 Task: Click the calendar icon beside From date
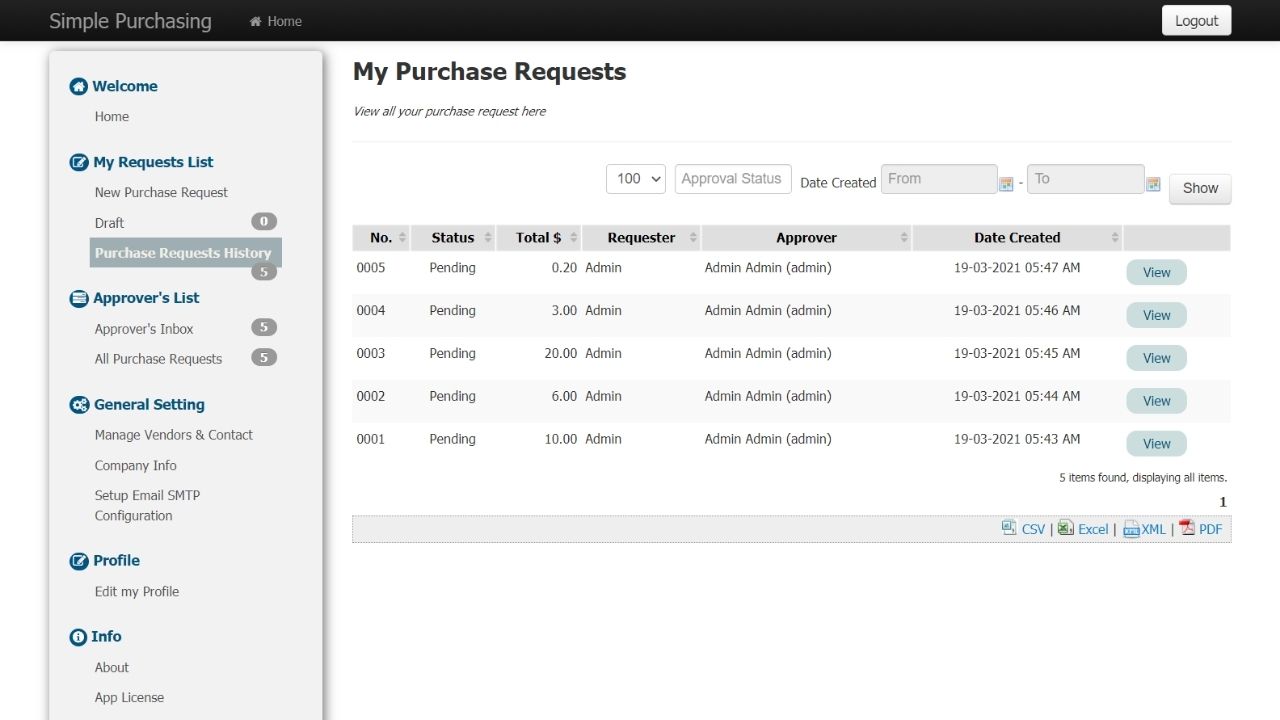pos(1006,184)
